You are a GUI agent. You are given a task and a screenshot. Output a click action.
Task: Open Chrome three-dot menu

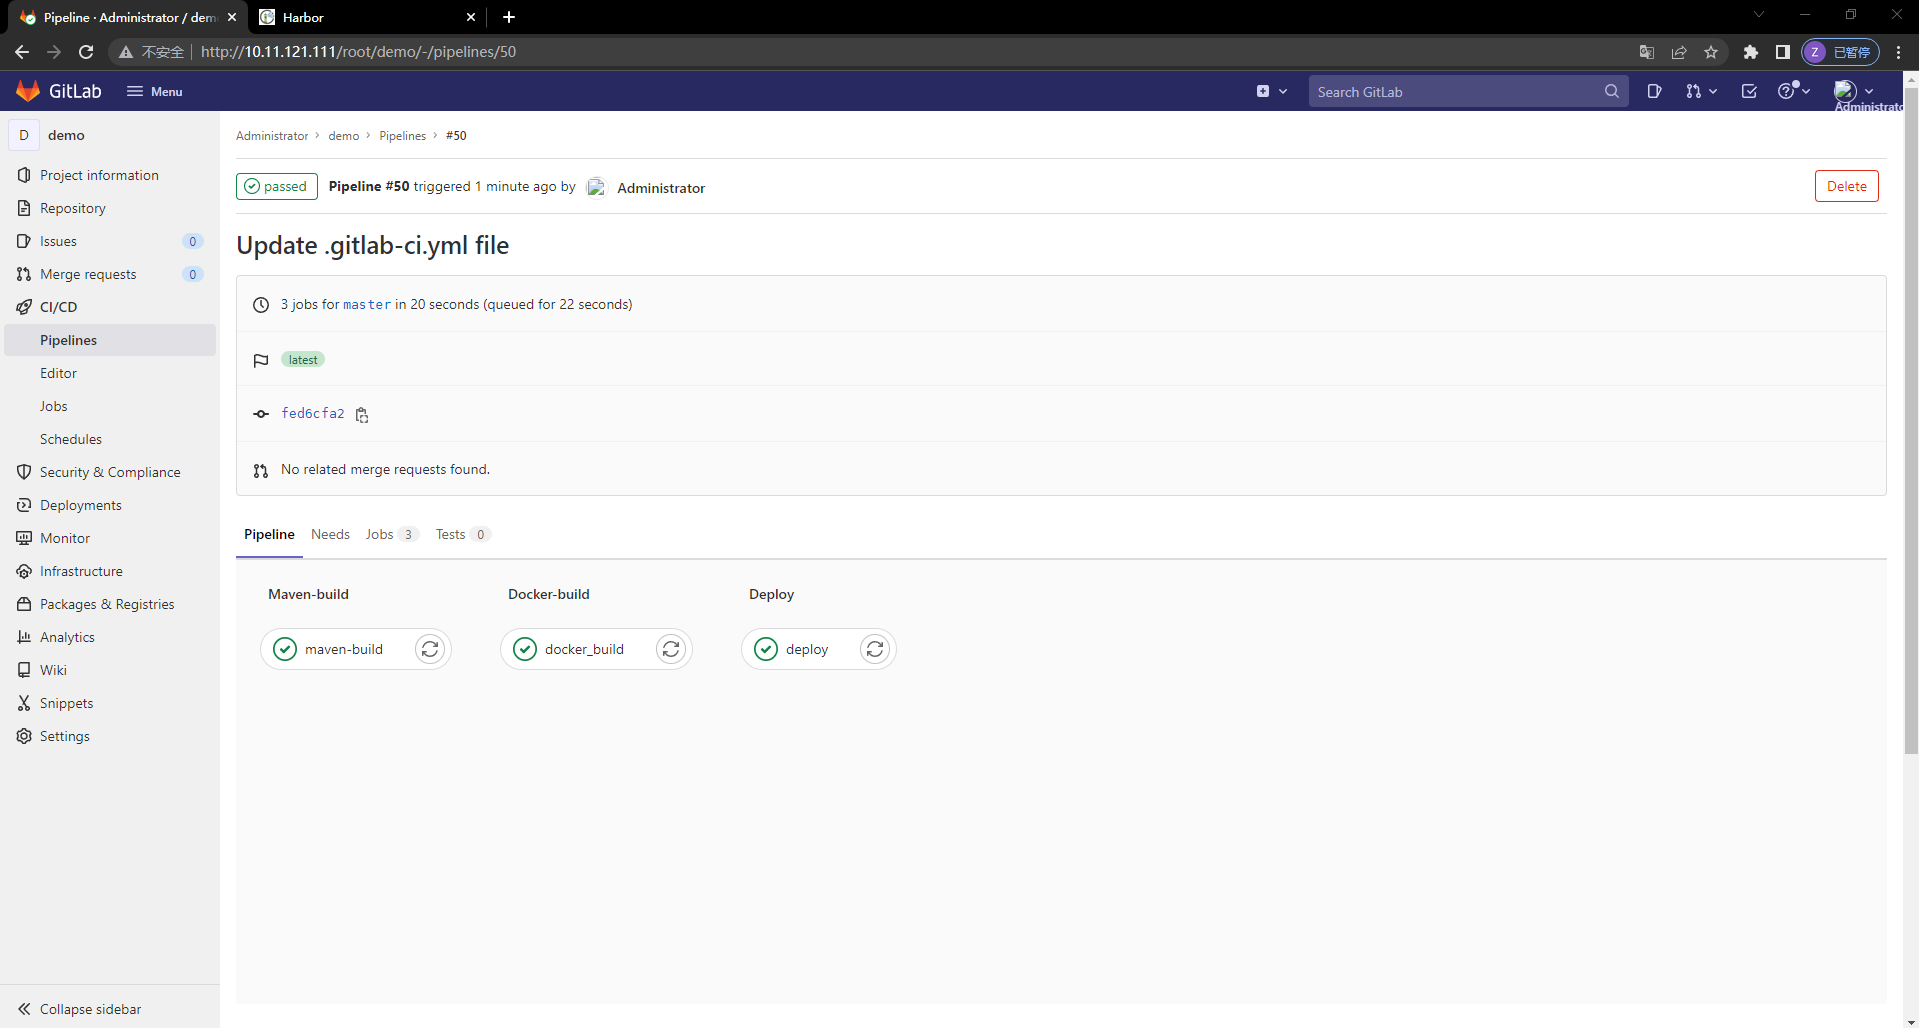(1898, 52)
